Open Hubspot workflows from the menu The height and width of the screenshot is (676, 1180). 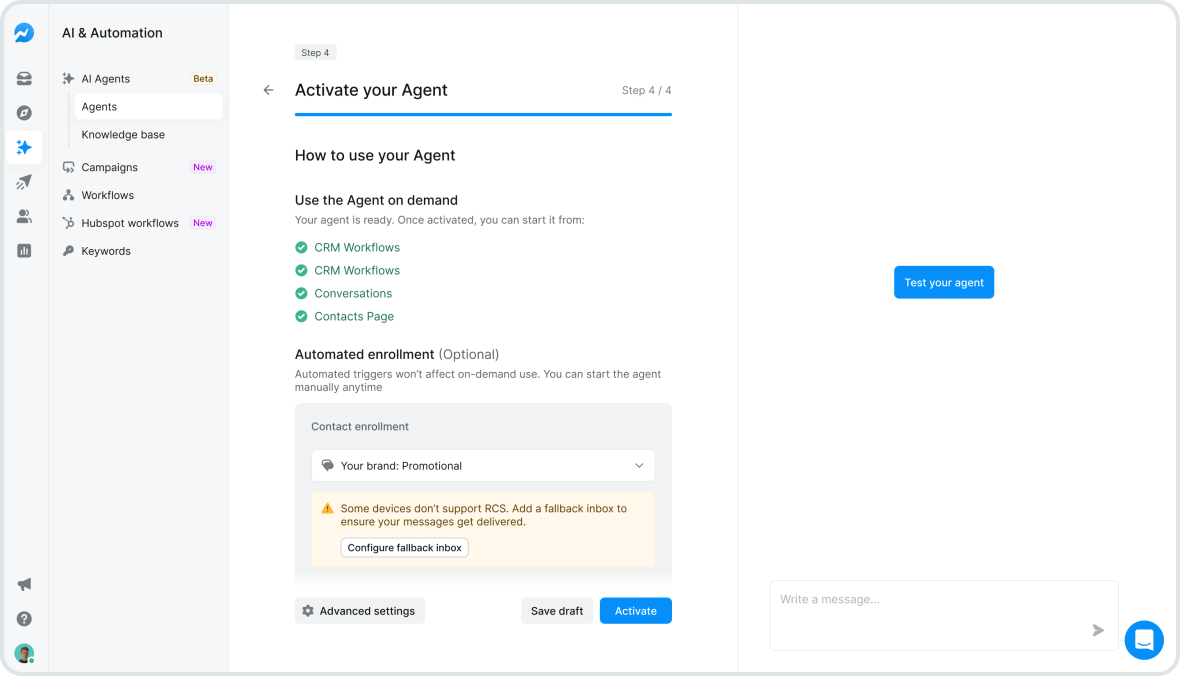128,222
